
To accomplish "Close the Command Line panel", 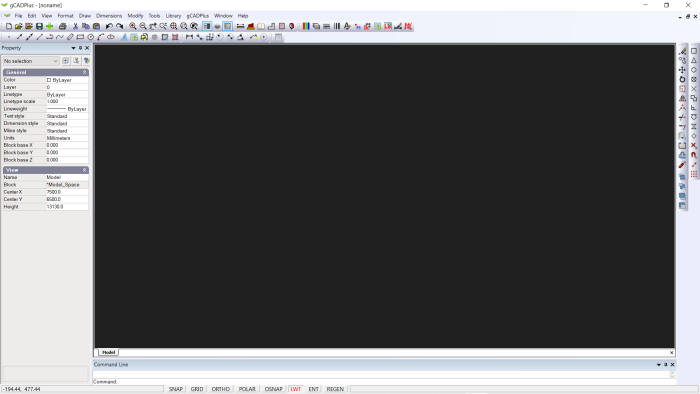I will [x=672, y=365].
